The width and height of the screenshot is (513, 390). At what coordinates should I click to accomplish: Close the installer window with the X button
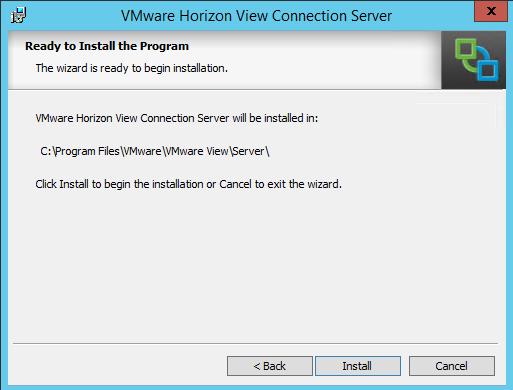point(491,11)
